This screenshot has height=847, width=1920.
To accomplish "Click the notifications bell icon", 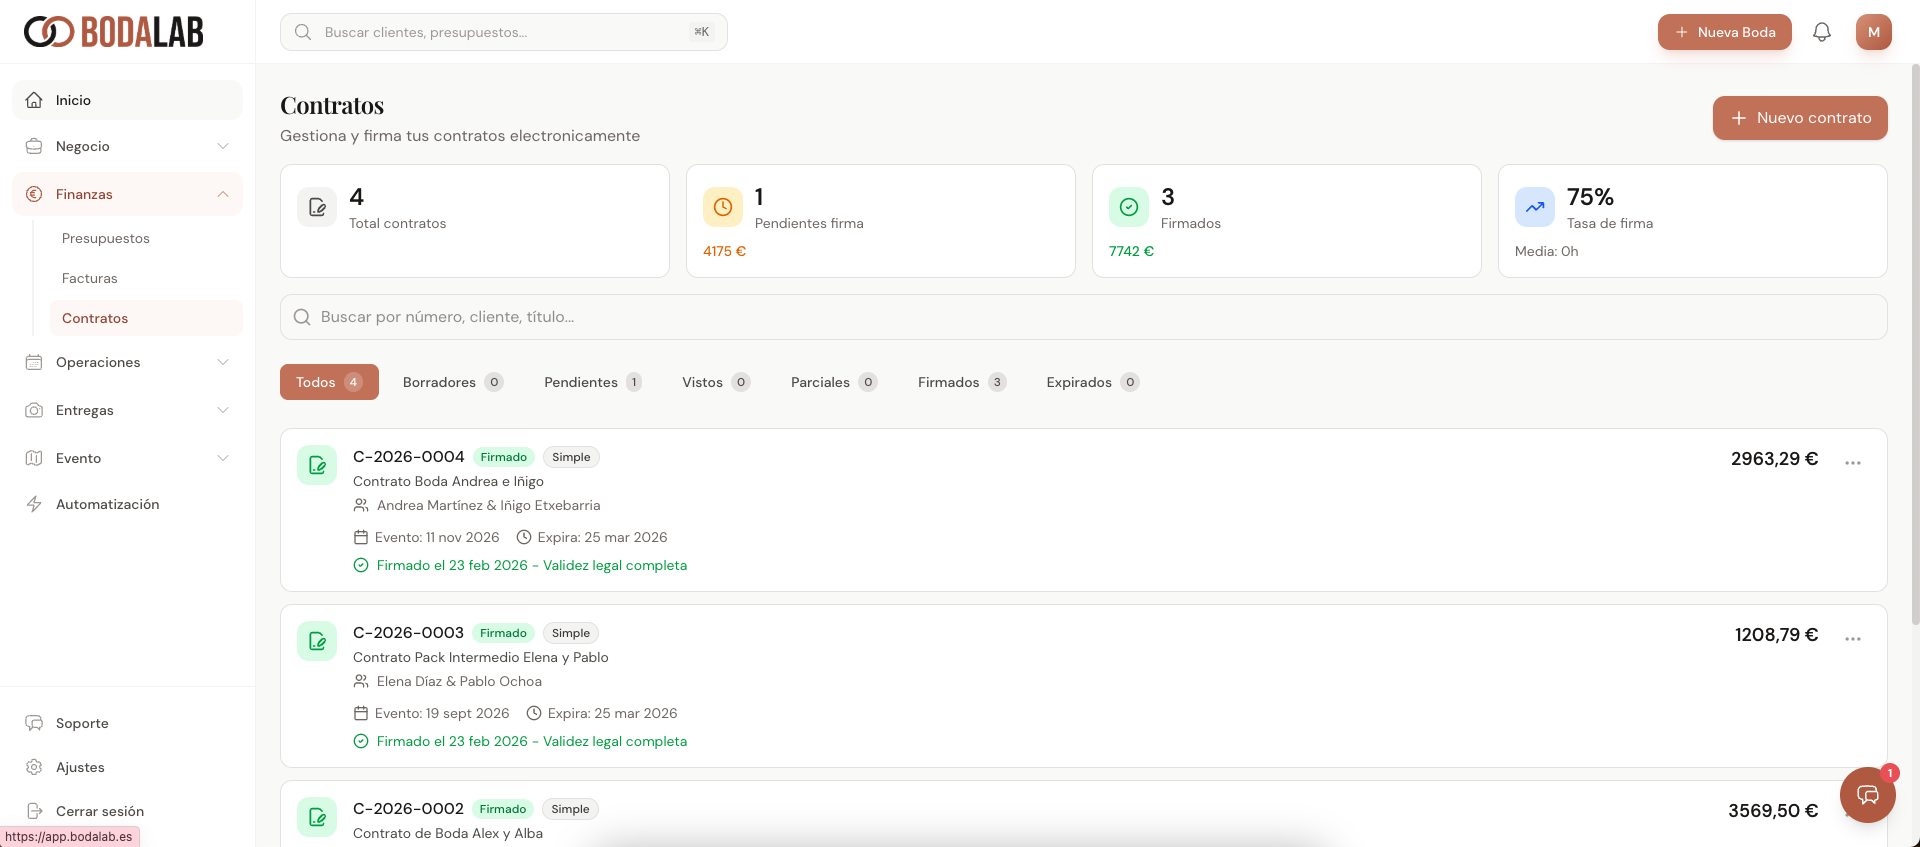I will coord(1822,32).
